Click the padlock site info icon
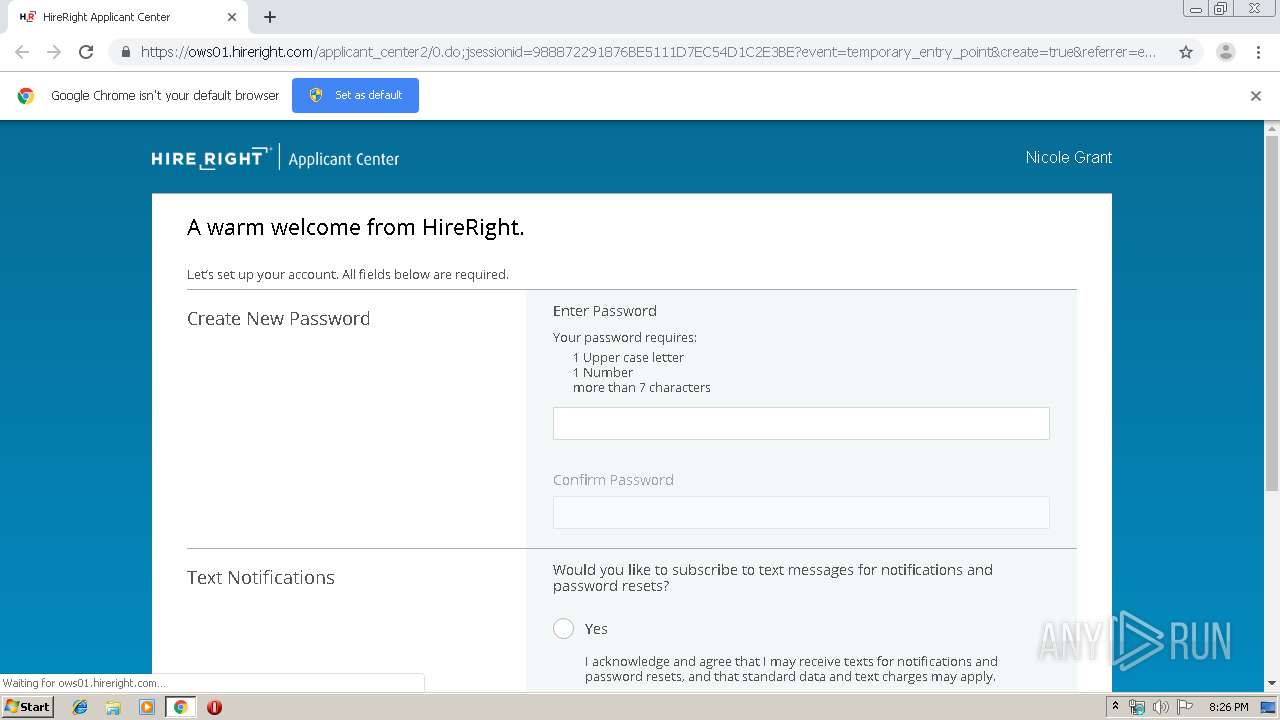The image size is (1280, 720). coord(125,52)
